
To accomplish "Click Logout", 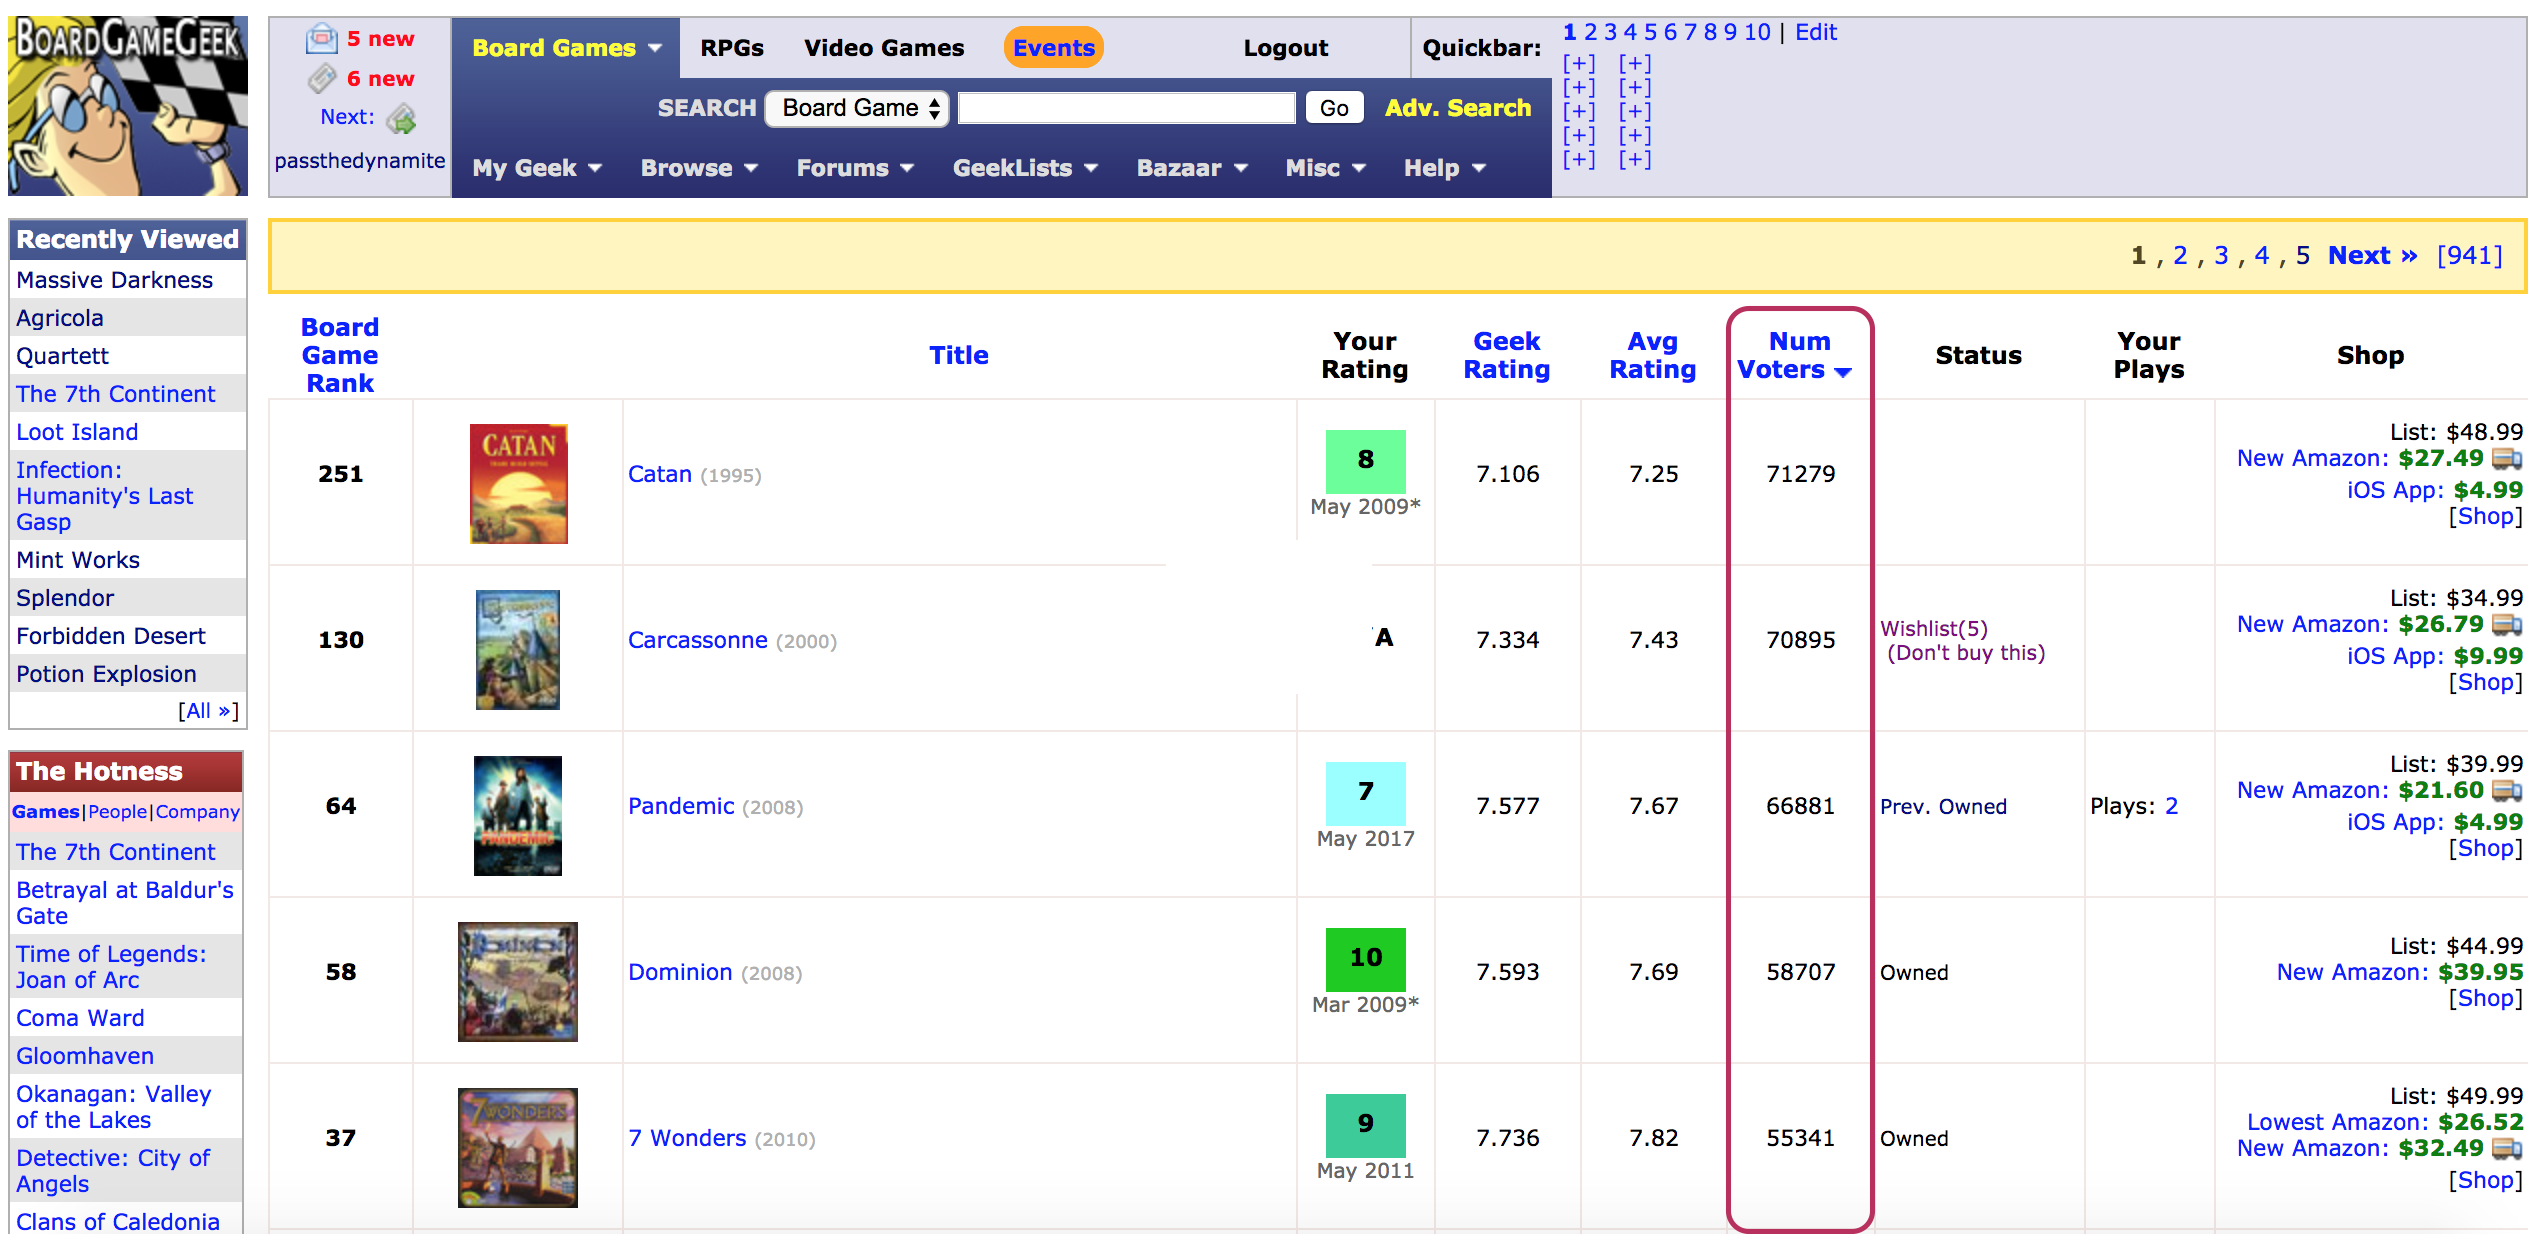I will [1286, 48].
